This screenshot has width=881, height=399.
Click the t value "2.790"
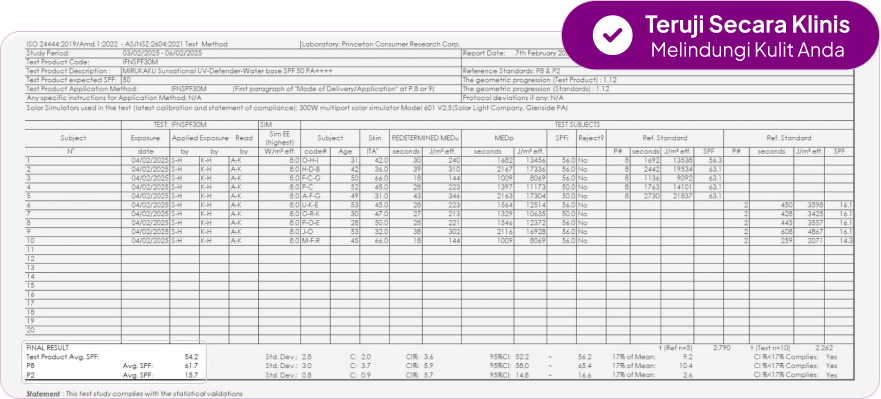point(721,348)
